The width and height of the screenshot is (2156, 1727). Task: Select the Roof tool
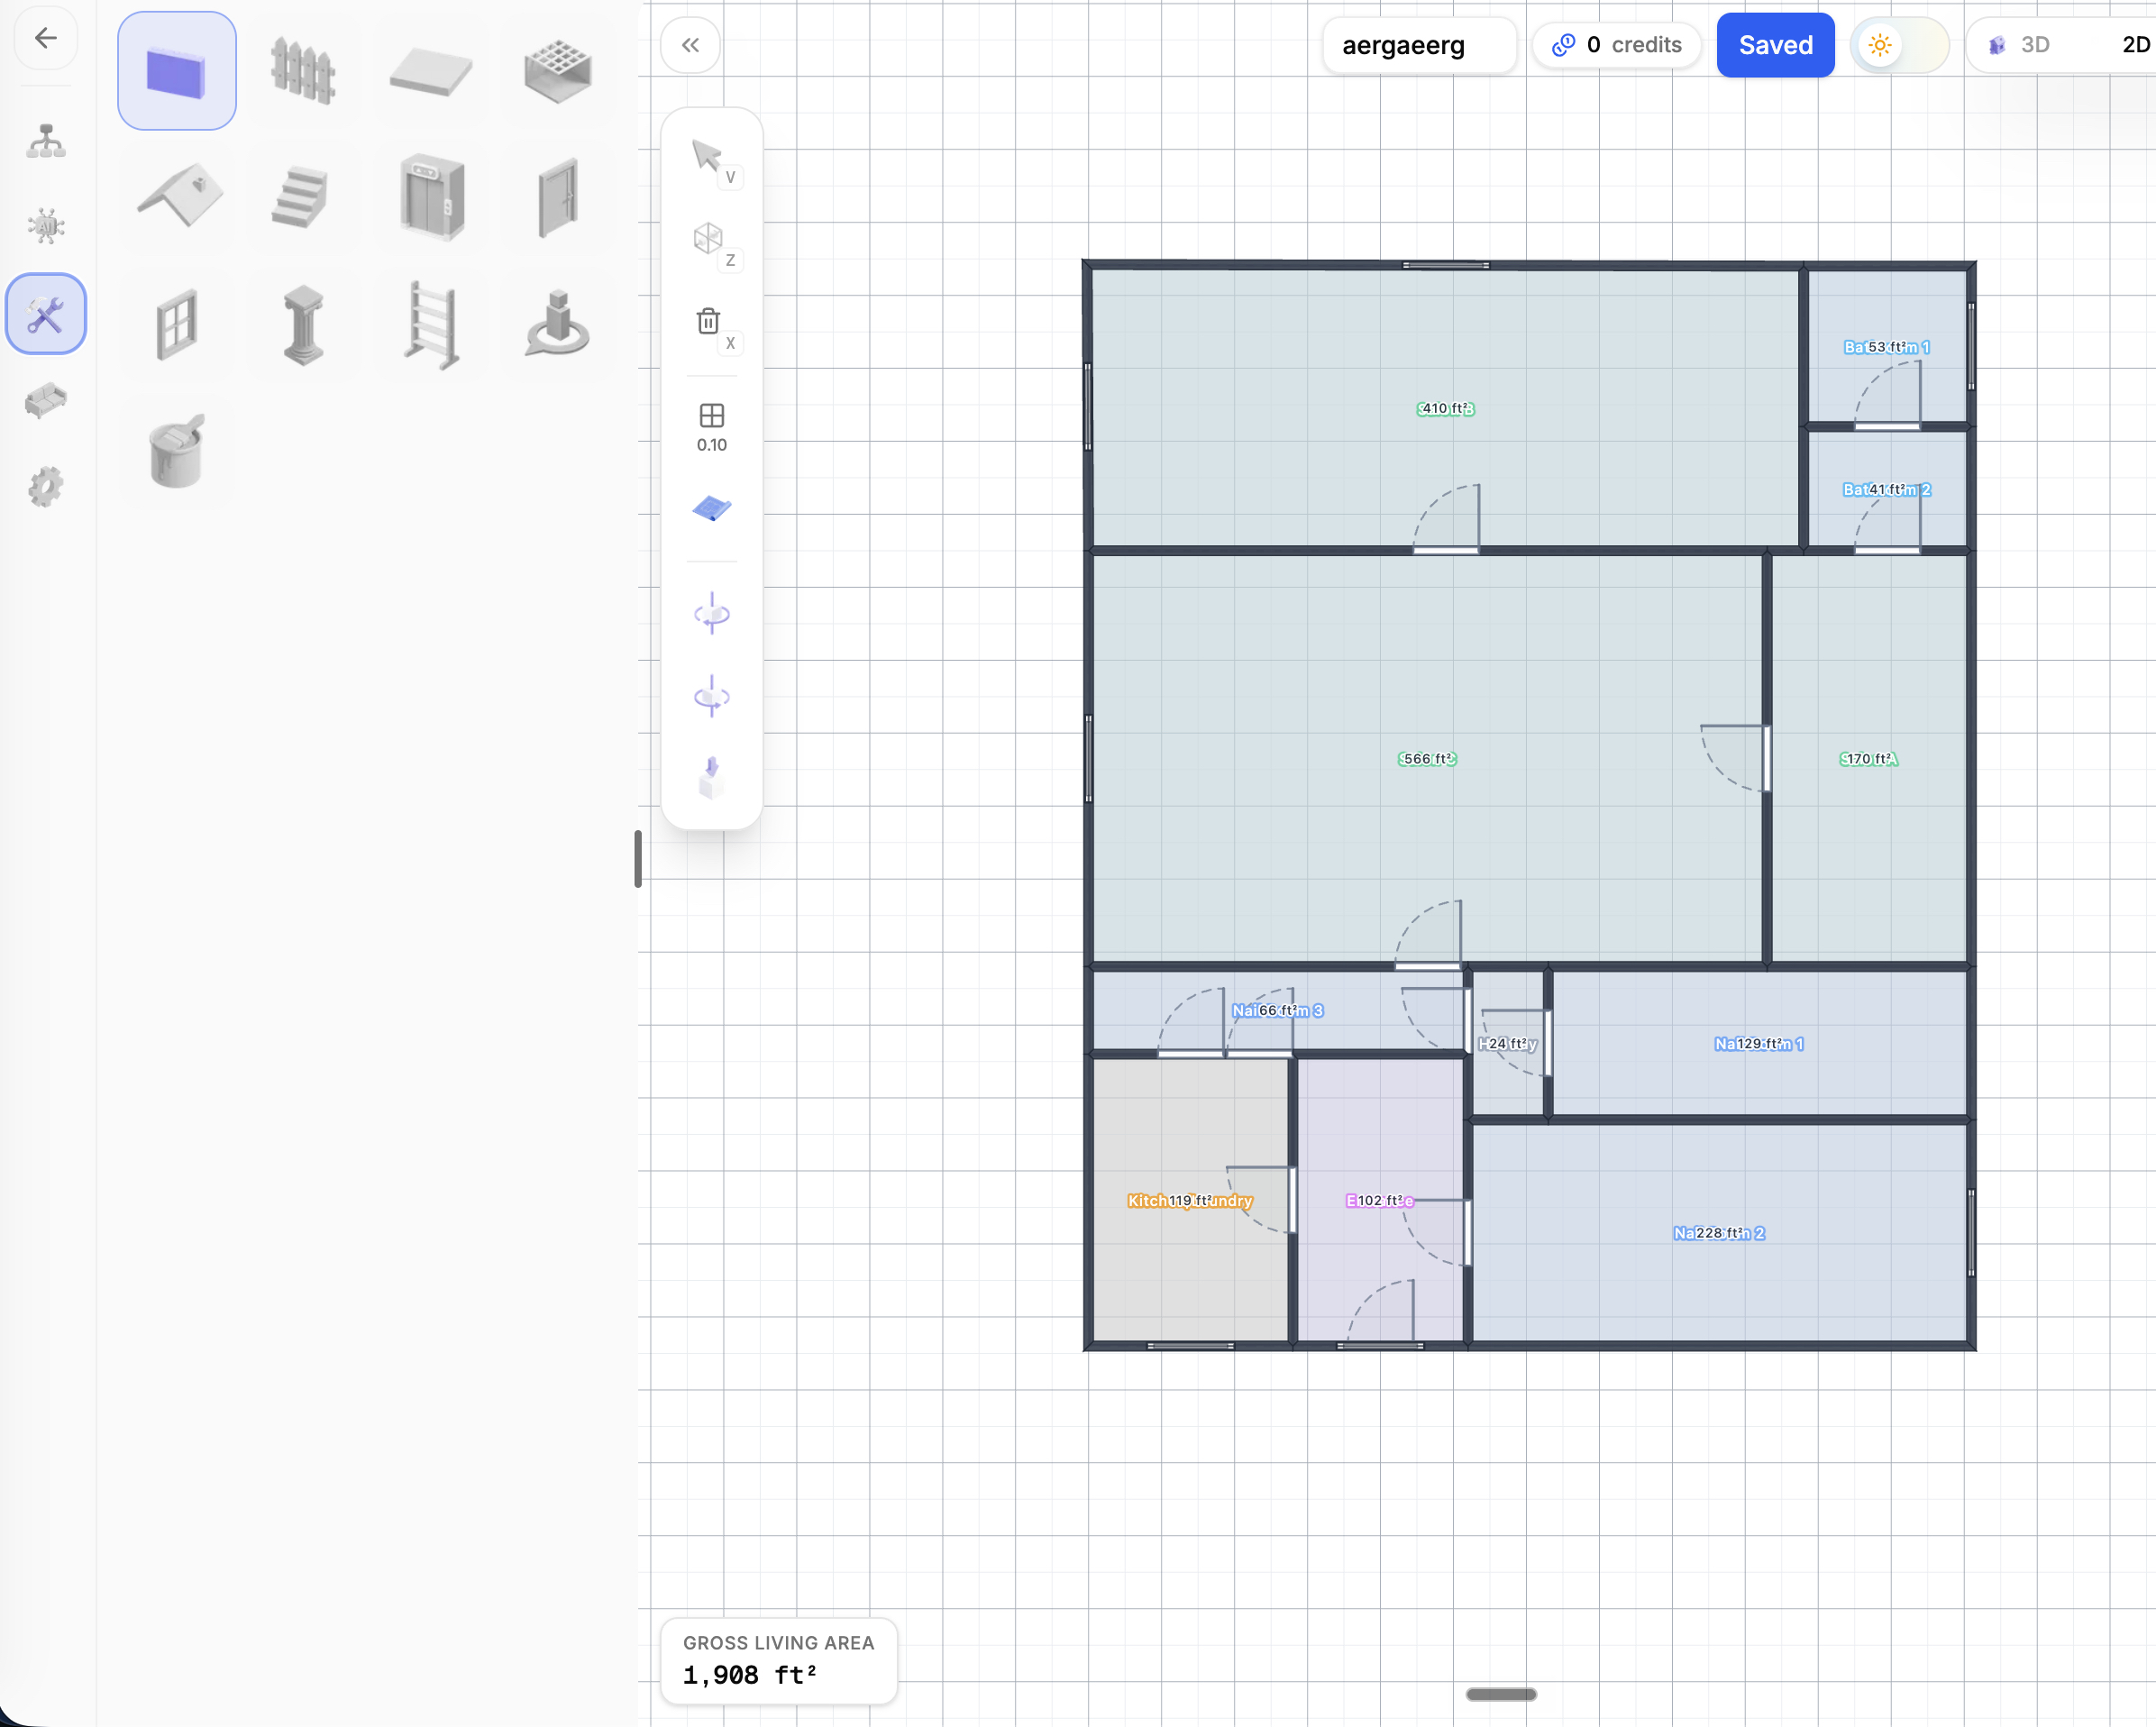pos(177,197)
